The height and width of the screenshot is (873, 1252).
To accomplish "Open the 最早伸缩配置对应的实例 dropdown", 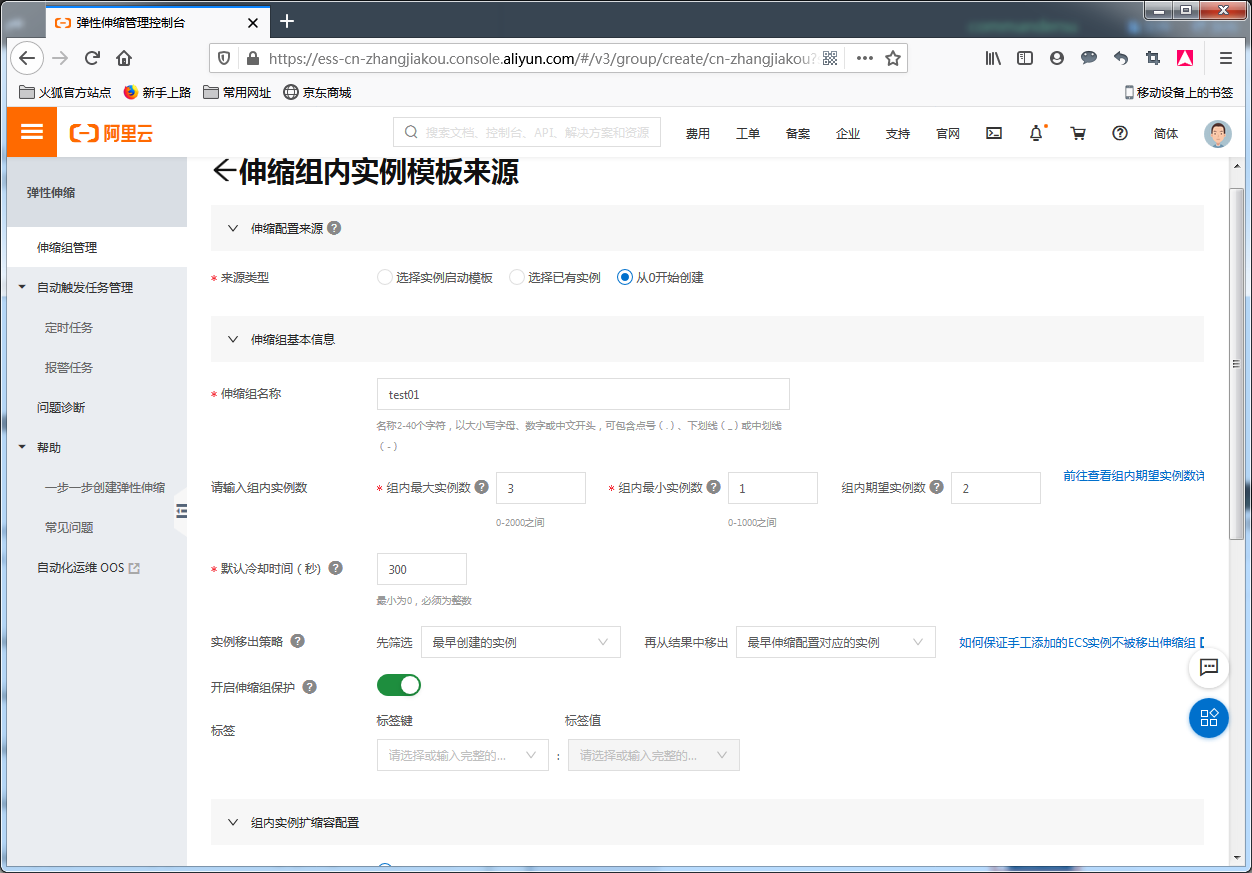I will [x=834, y=642].
